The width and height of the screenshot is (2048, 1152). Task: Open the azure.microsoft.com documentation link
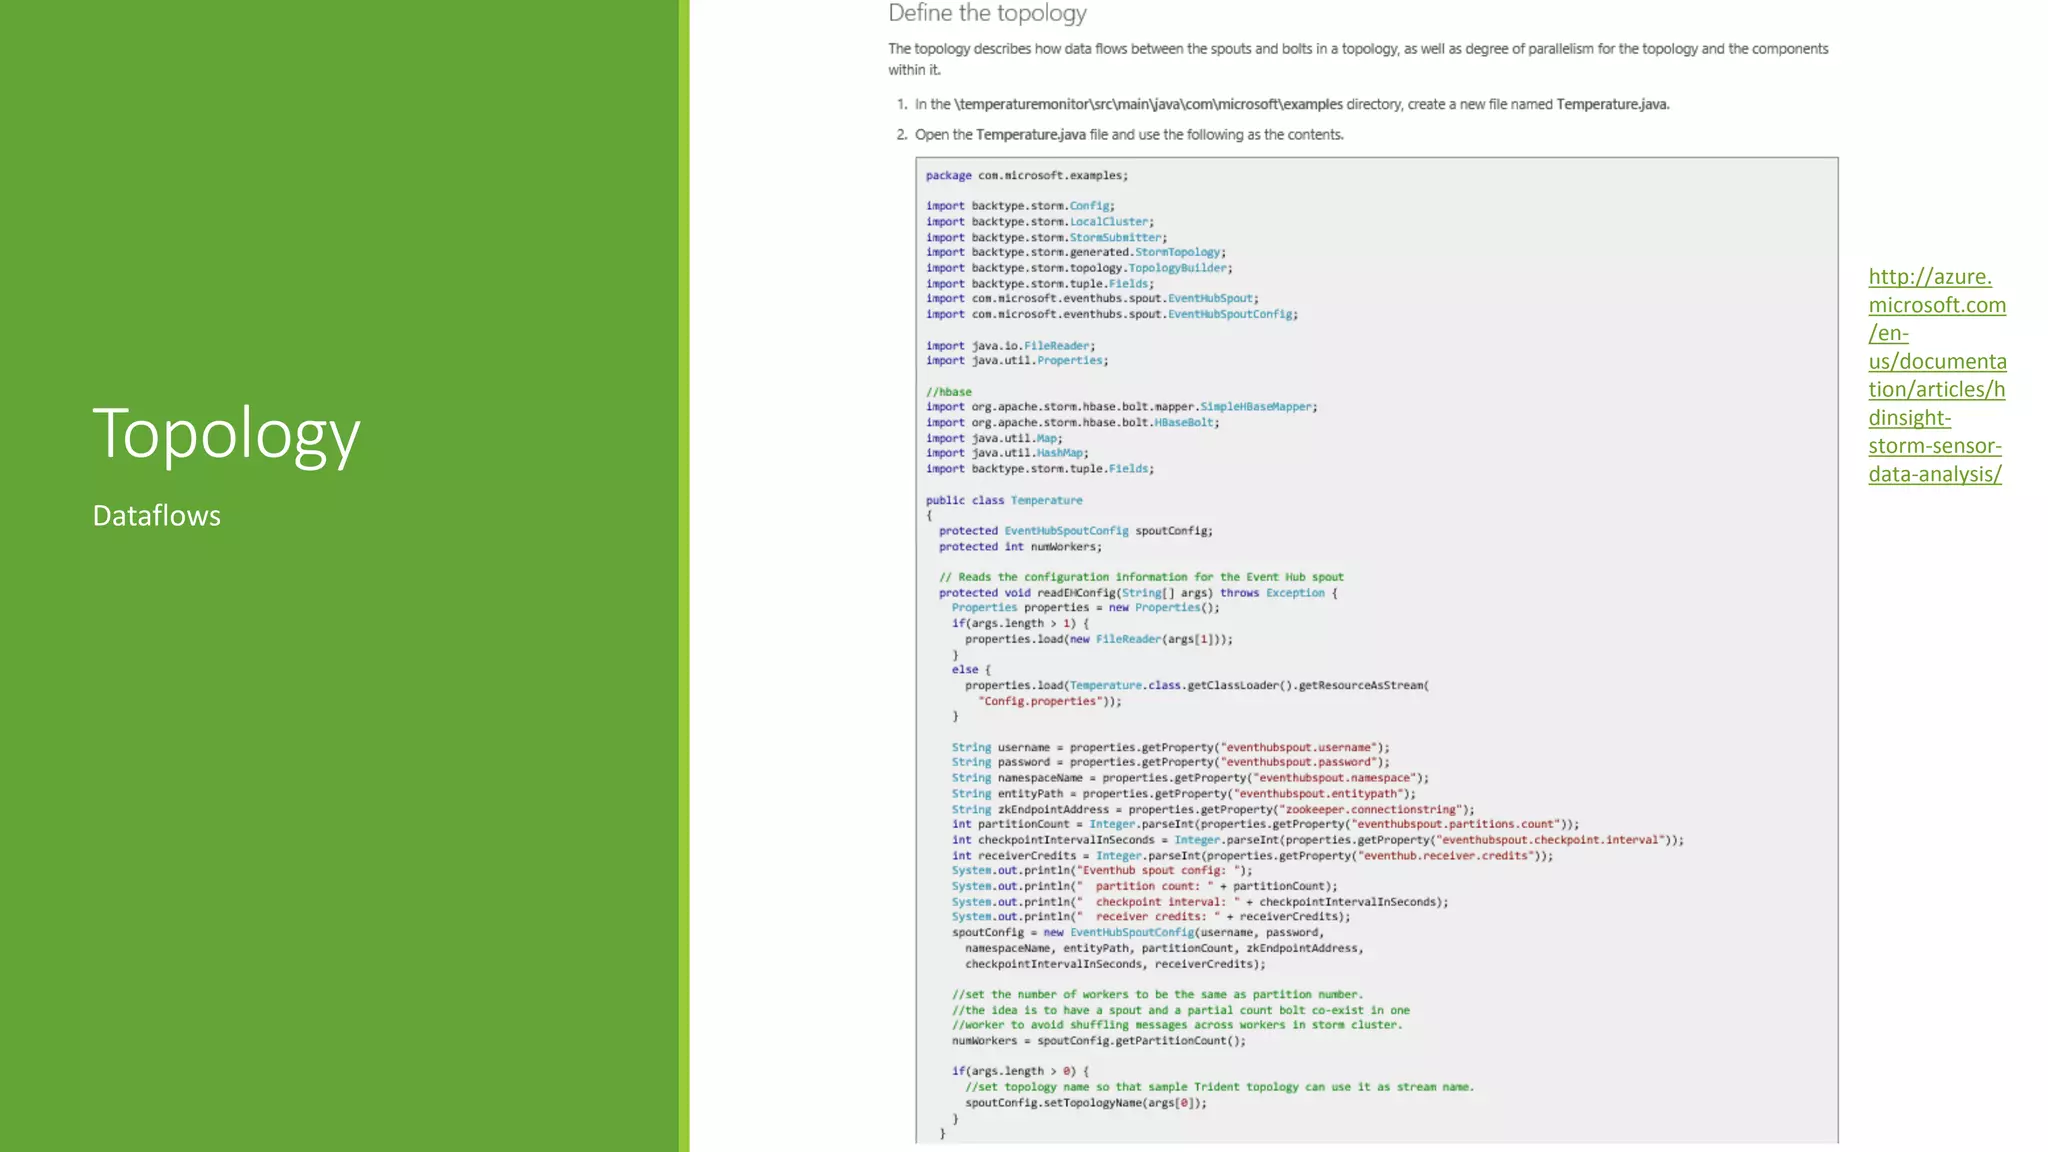pos(1937,375)
